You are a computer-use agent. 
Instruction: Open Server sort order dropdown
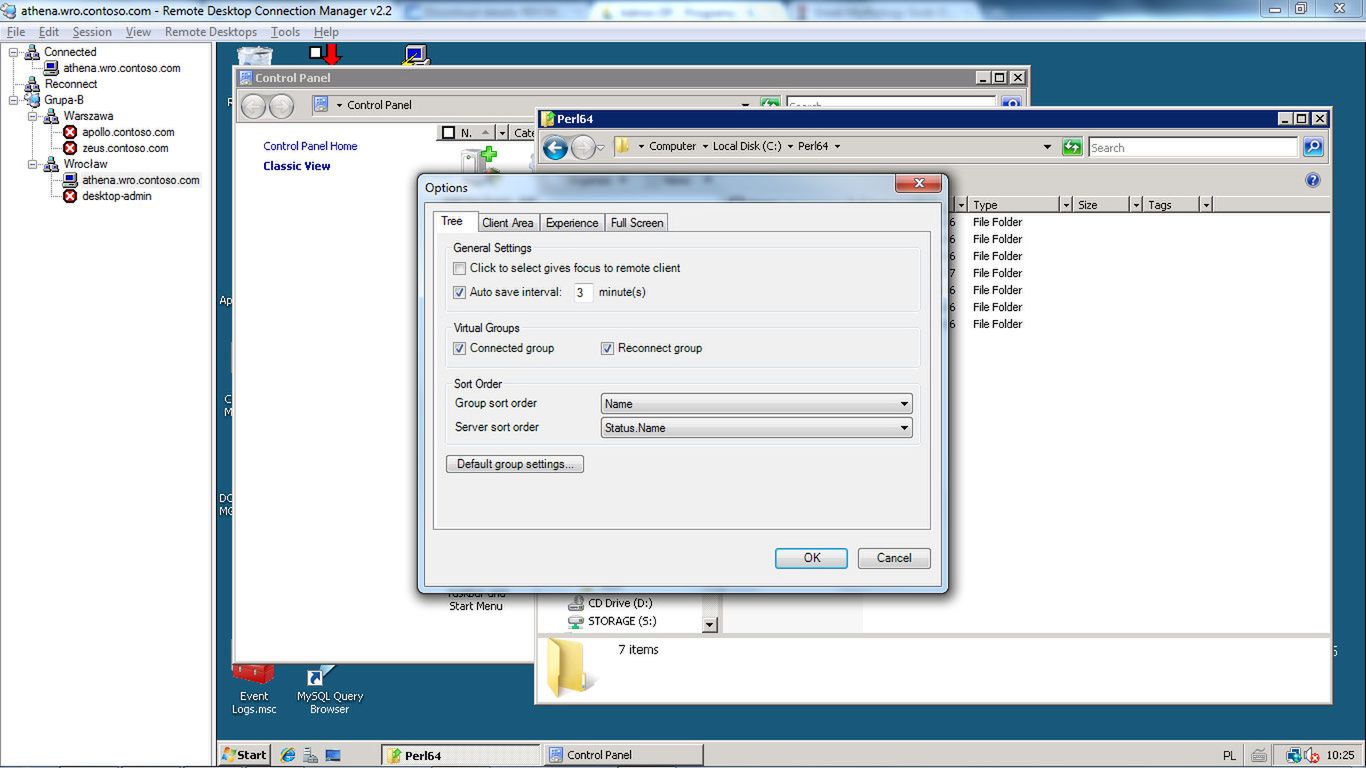pos(756,428)
